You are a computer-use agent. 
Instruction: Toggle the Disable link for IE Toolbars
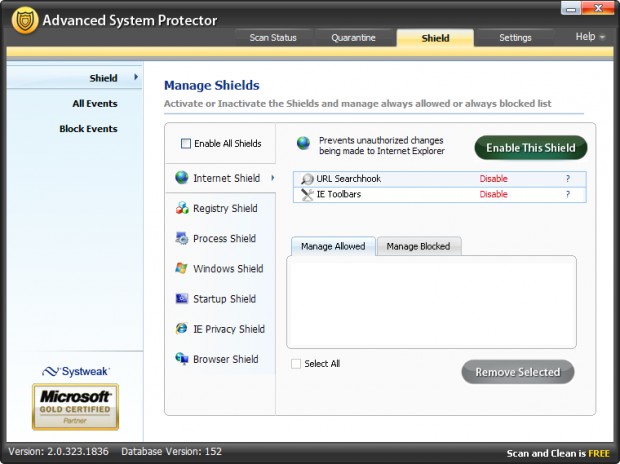pos(493,194)
